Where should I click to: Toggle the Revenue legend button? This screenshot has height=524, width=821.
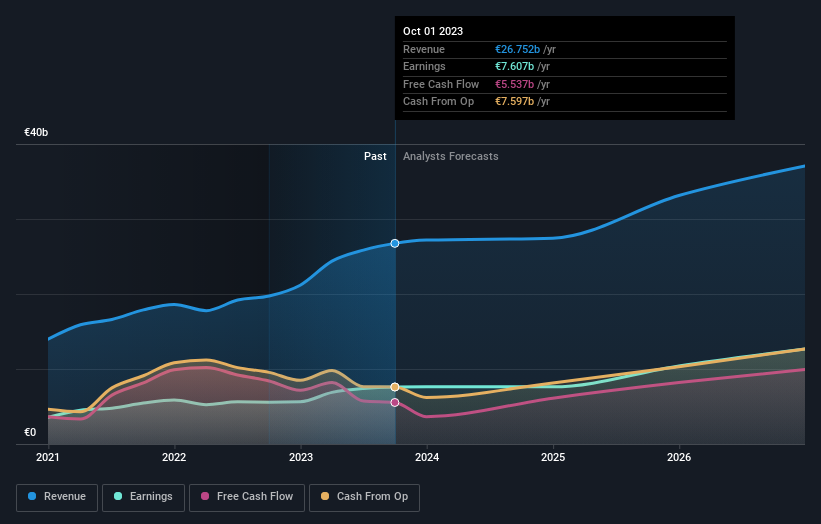57,497
